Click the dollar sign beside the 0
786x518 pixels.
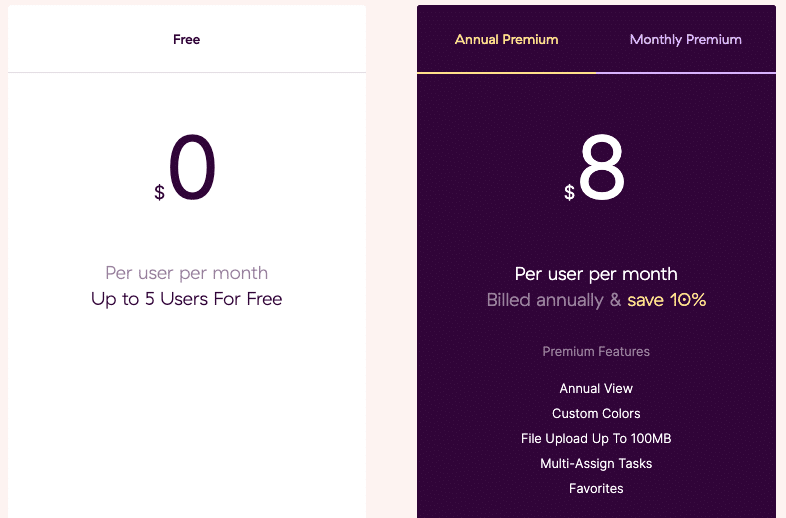tap(159, 192)
